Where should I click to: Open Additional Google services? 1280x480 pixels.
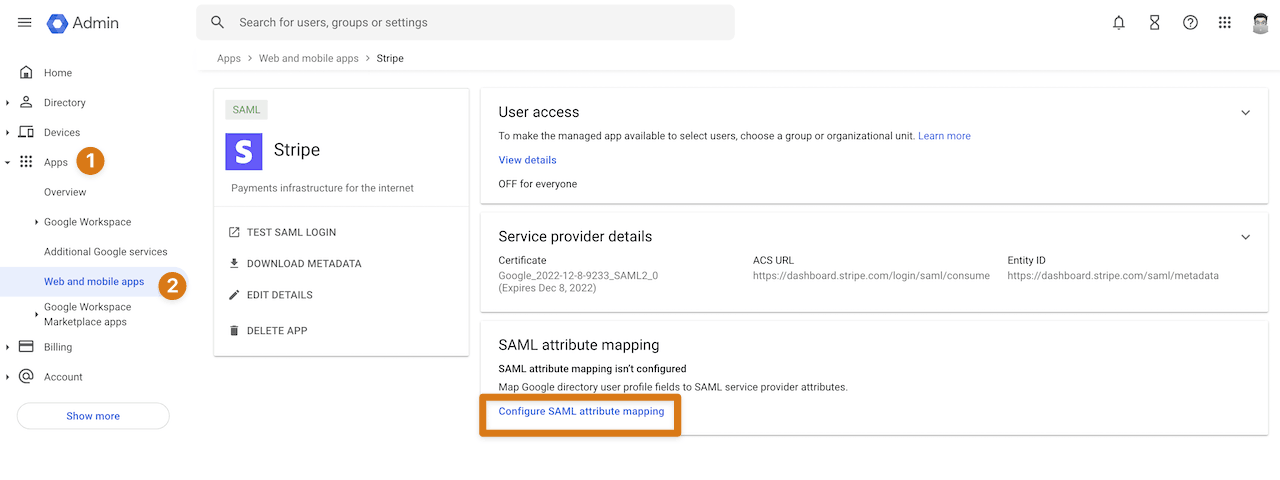[106, 252]
